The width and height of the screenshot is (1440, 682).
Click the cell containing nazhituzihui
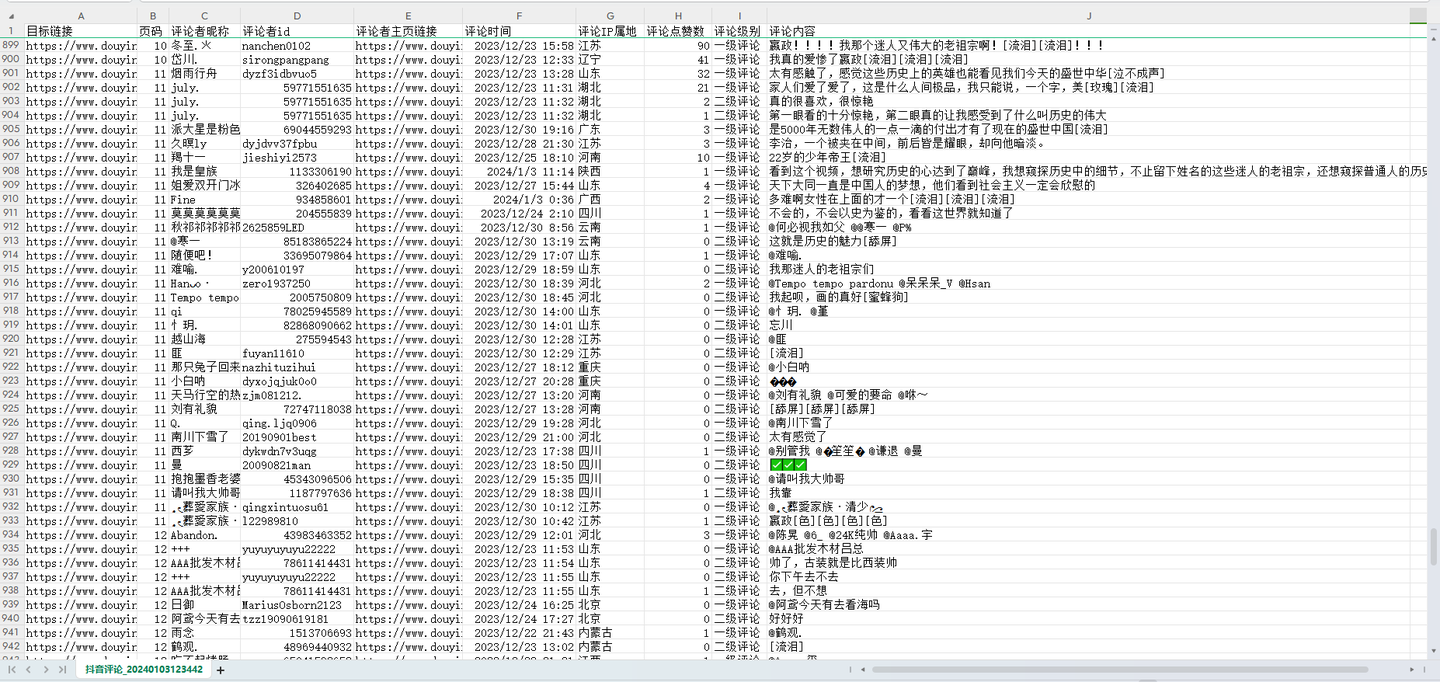coord(297,367)
